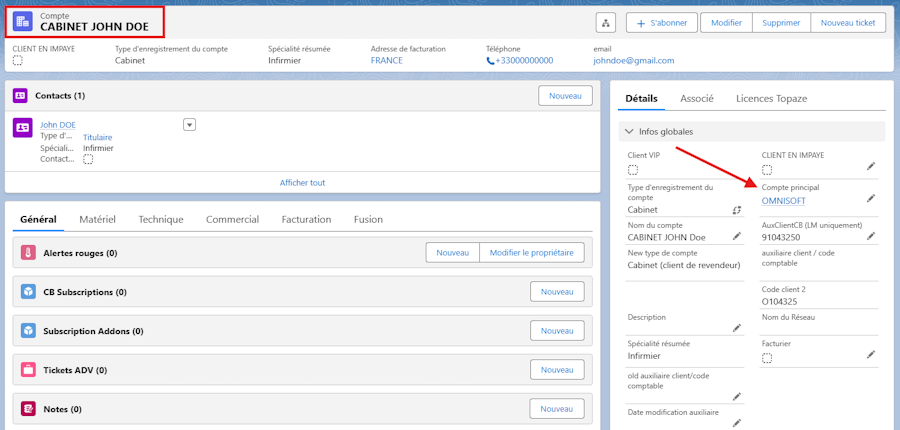This screenshot has width=900, height=430.
Task: Open John DOE contact dropdown arrow
Action: tap(189, 125)
